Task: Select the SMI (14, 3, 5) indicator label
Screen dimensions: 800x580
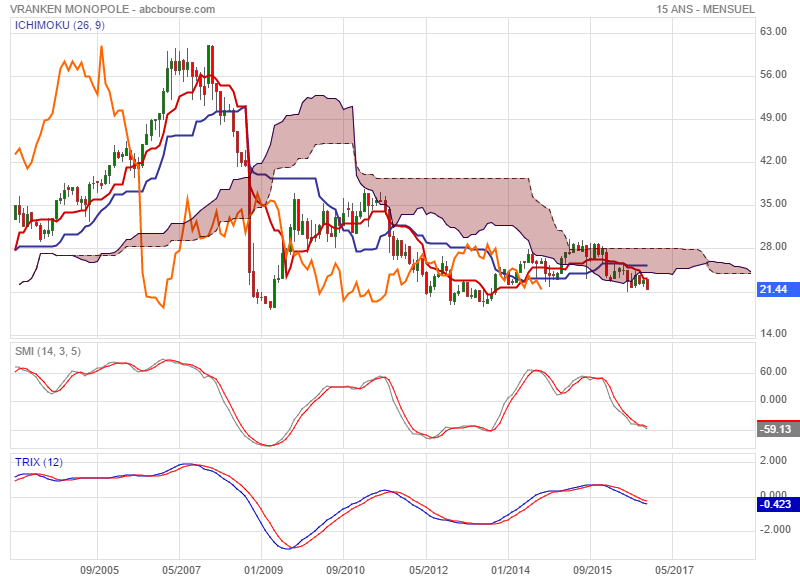Action: point(48,351)
